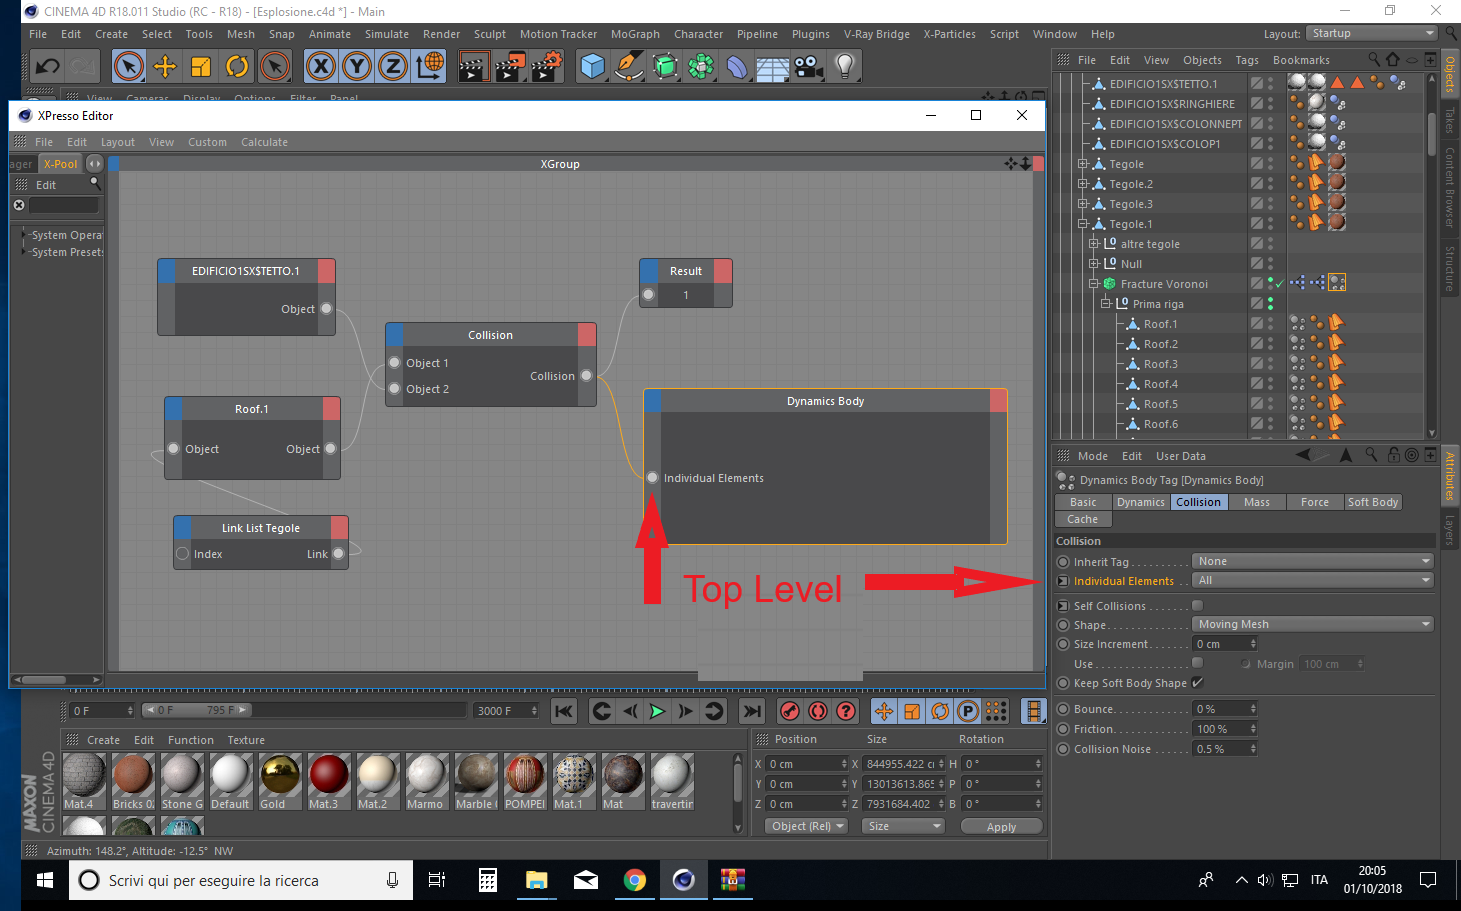Toggle Bounce animation dot
The width and height of the screenshot is (1461, 911).
(x=1064, y=709)
